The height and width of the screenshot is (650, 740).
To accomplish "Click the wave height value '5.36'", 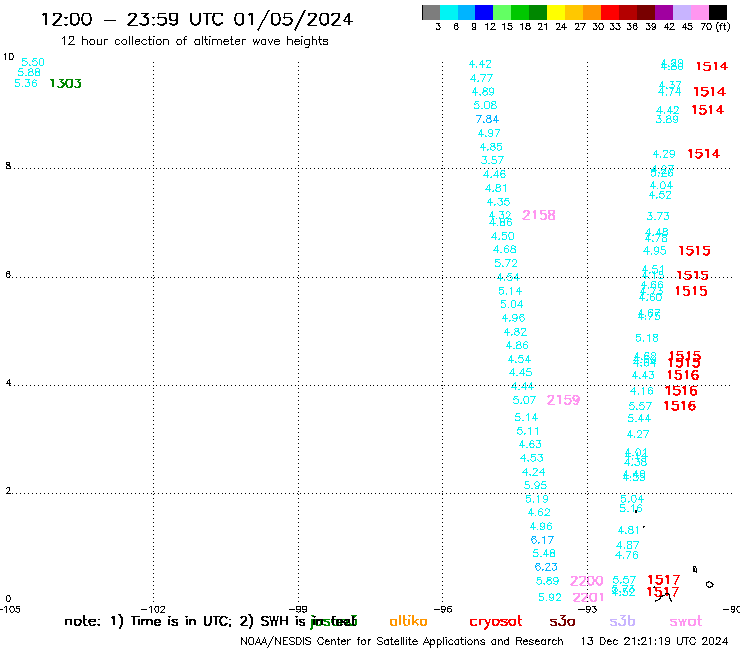I will [x=26, y=84].
